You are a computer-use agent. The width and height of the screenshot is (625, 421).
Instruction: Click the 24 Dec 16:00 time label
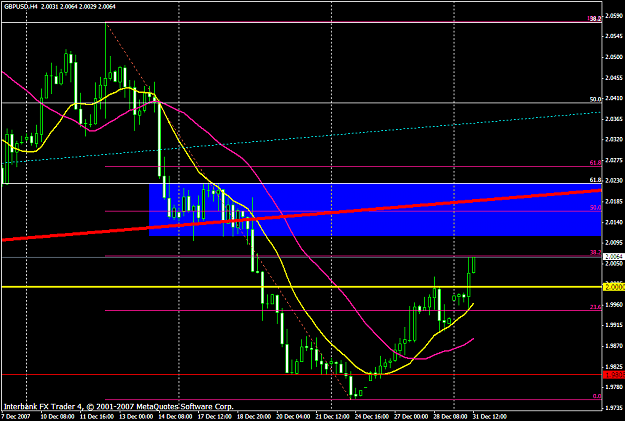(371, 417)
